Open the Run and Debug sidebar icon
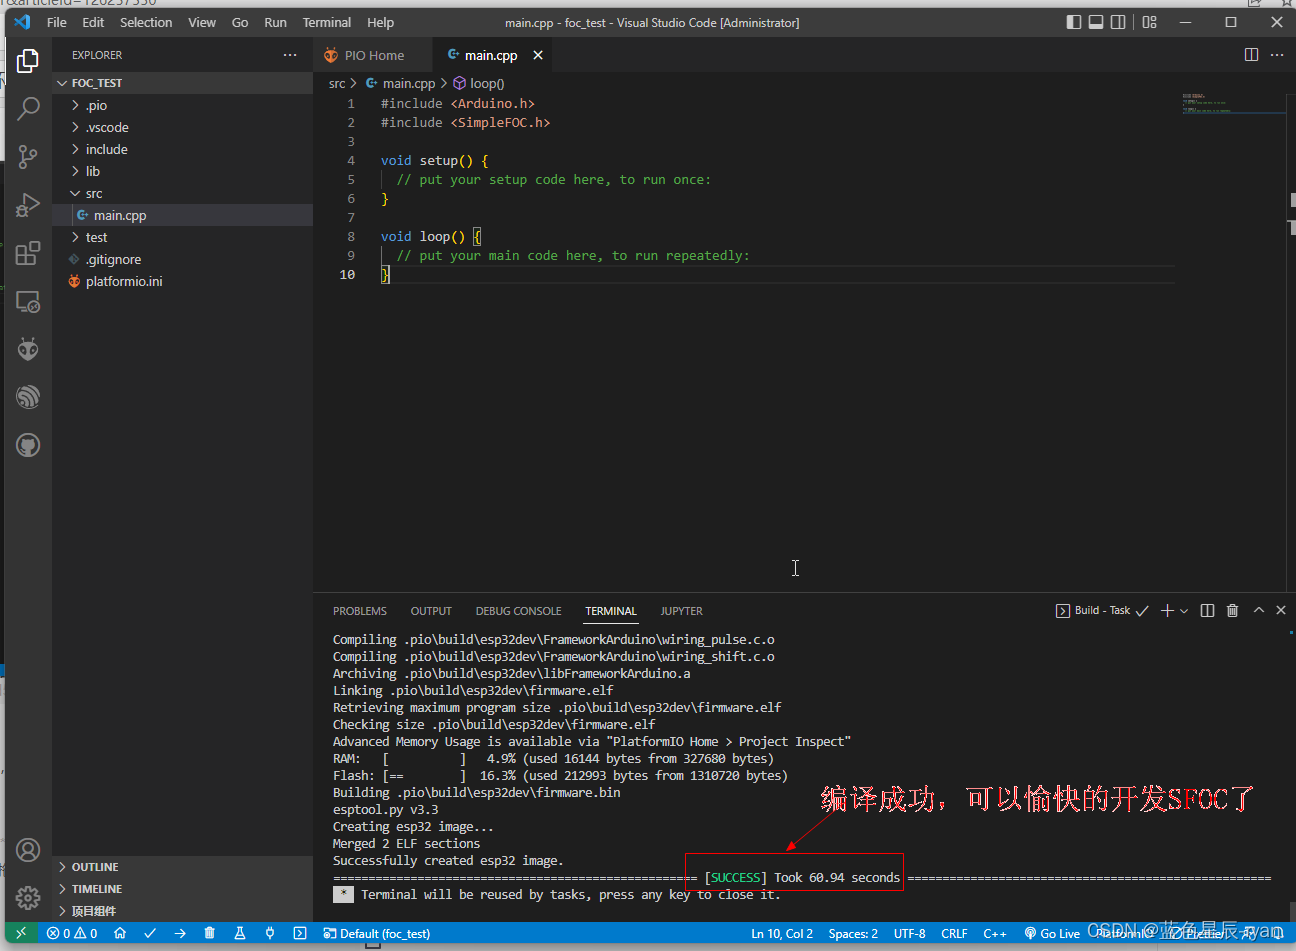The height and width of the screenshot is (951, 1296). click(x=28, y=204)
